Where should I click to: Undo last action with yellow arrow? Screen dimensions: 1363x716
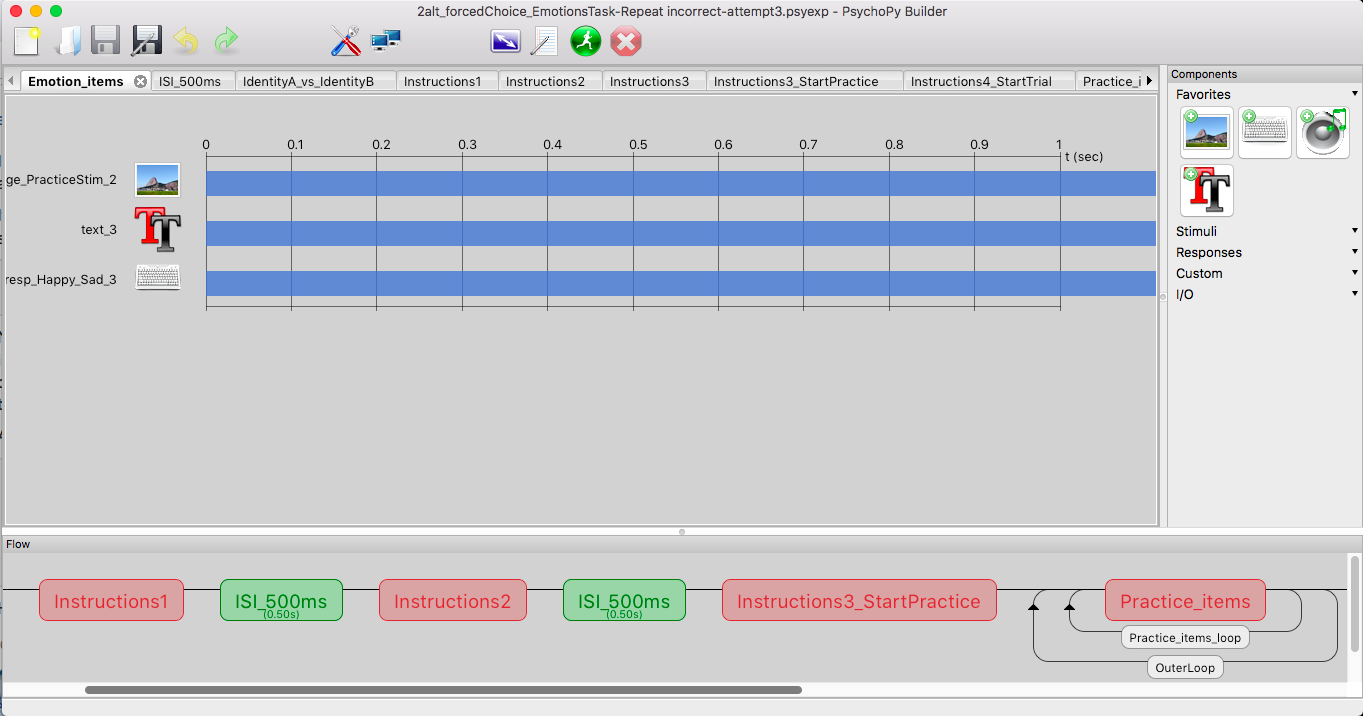(x=186, y=41)
